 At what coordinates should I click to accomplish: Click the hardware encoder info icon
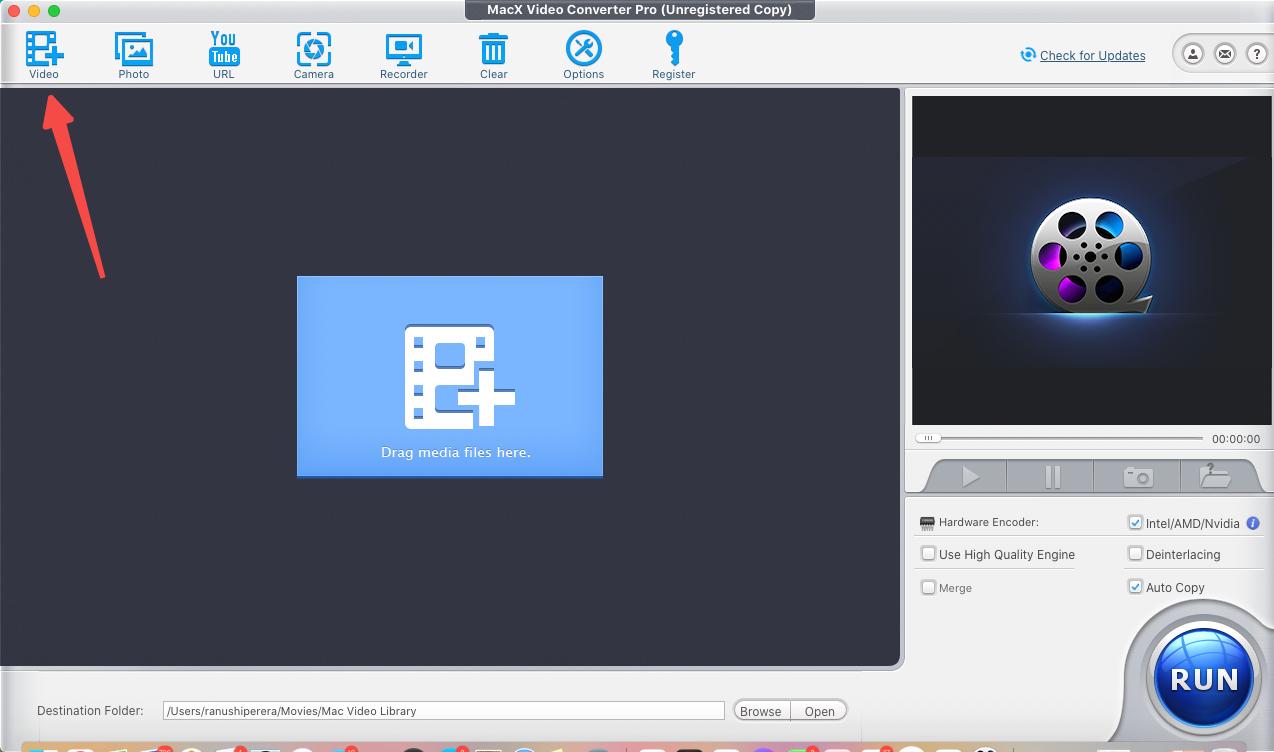[1253, 522]
